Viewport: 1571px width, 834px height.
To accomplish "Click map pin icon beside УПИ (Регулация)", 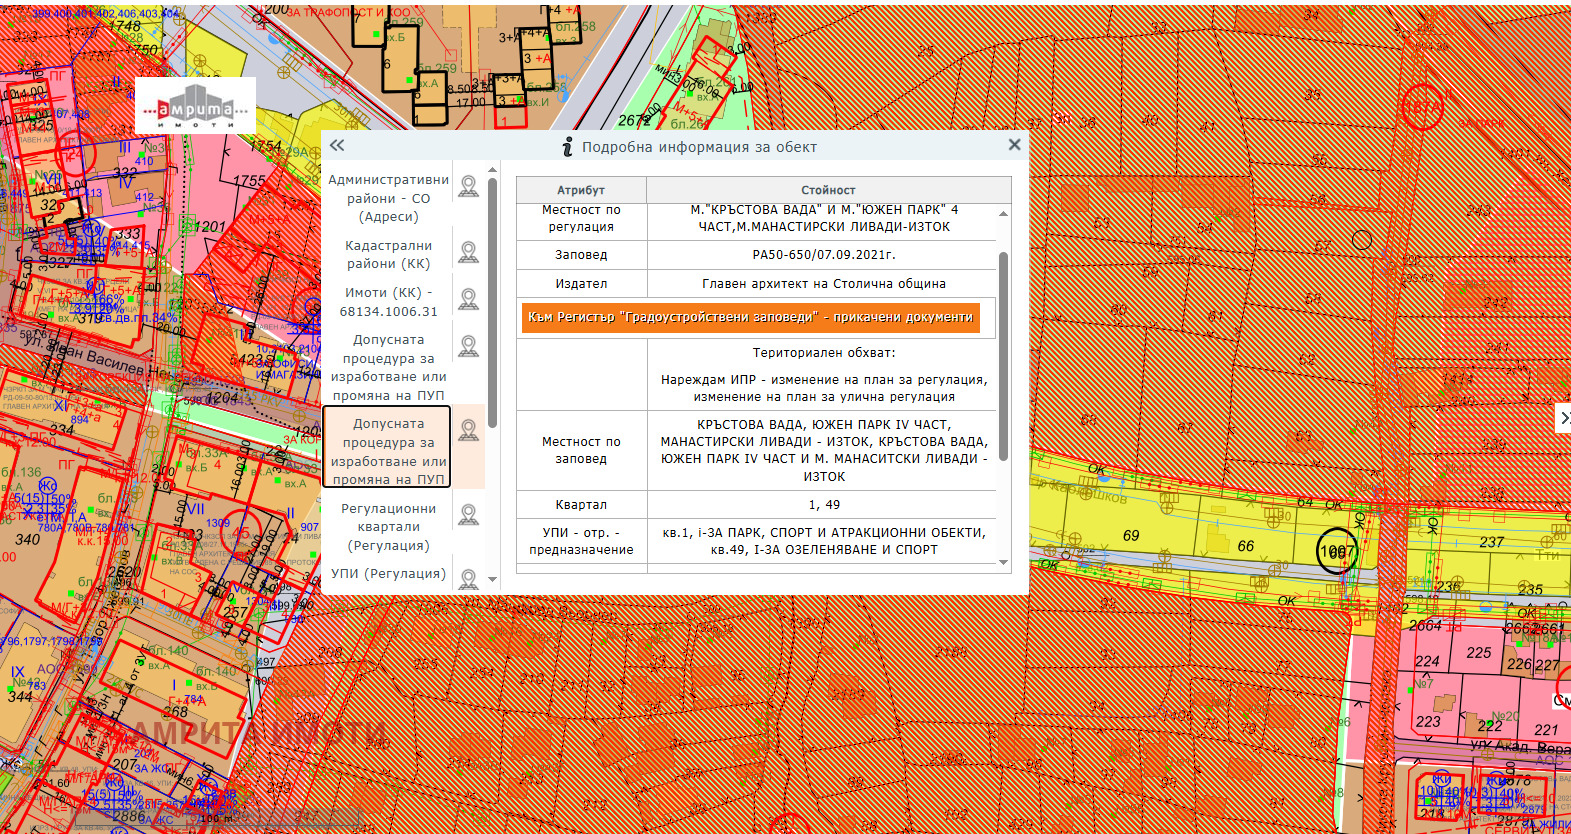I will pyautogui.click(x=468, y=579).
